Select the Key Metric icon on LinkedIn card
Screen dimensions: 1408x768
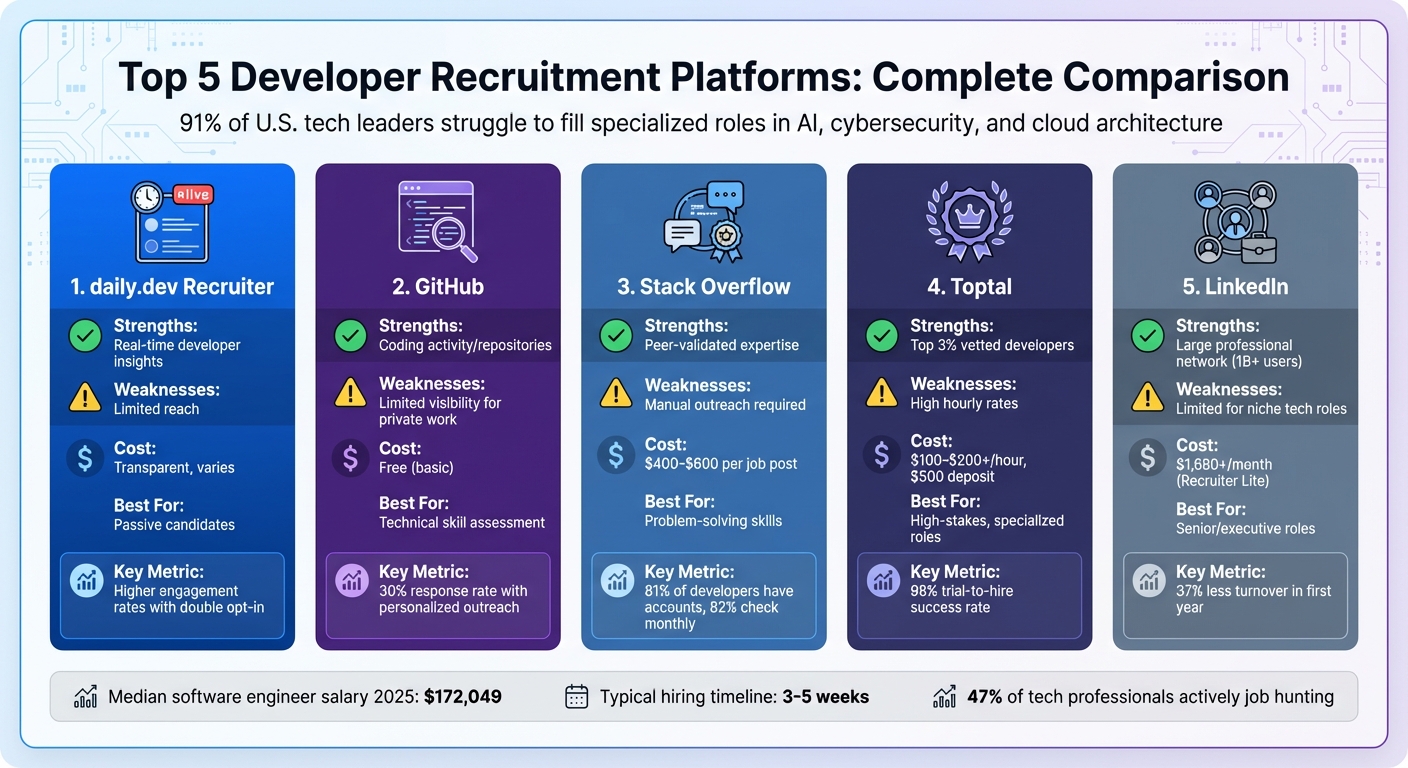[1147, 580]
